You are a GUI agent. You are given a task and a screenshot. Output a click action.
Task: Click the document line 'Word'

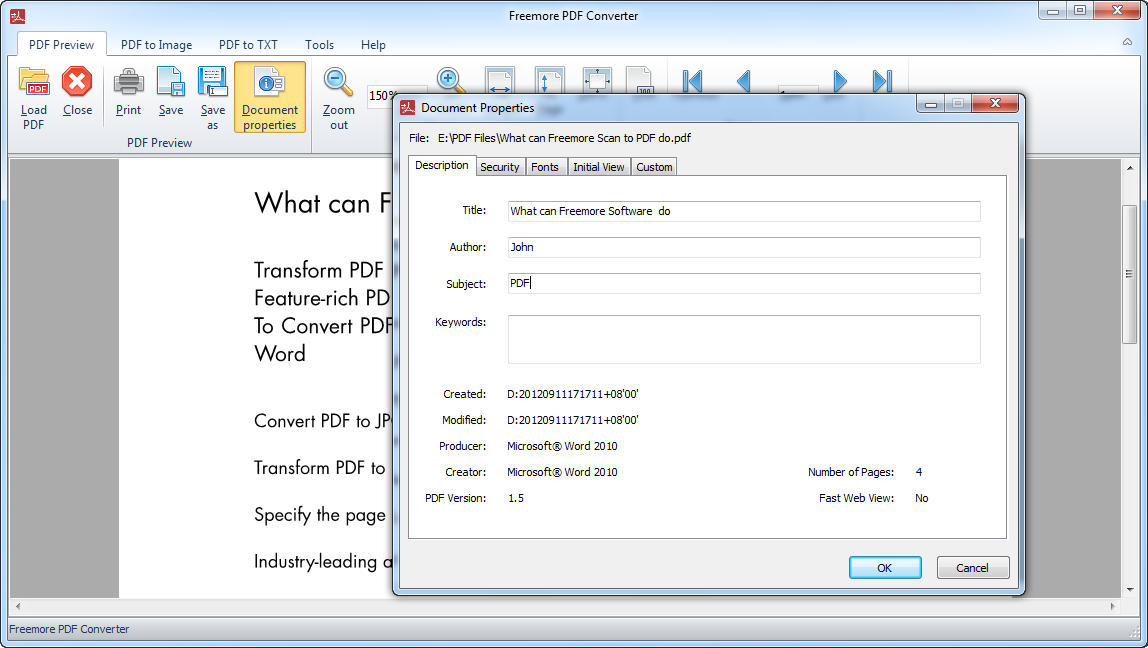[280, 354]
